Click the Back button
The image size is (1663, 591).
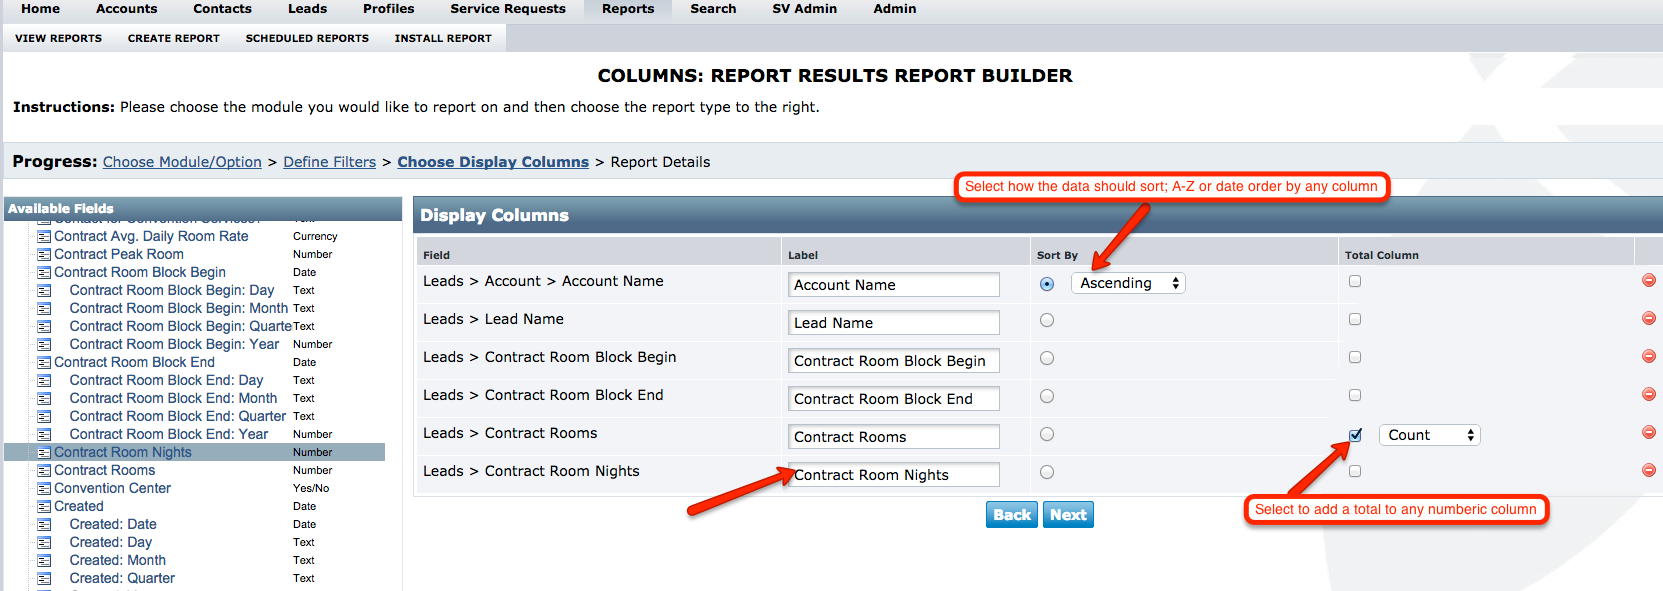[x=1012, y=514]
